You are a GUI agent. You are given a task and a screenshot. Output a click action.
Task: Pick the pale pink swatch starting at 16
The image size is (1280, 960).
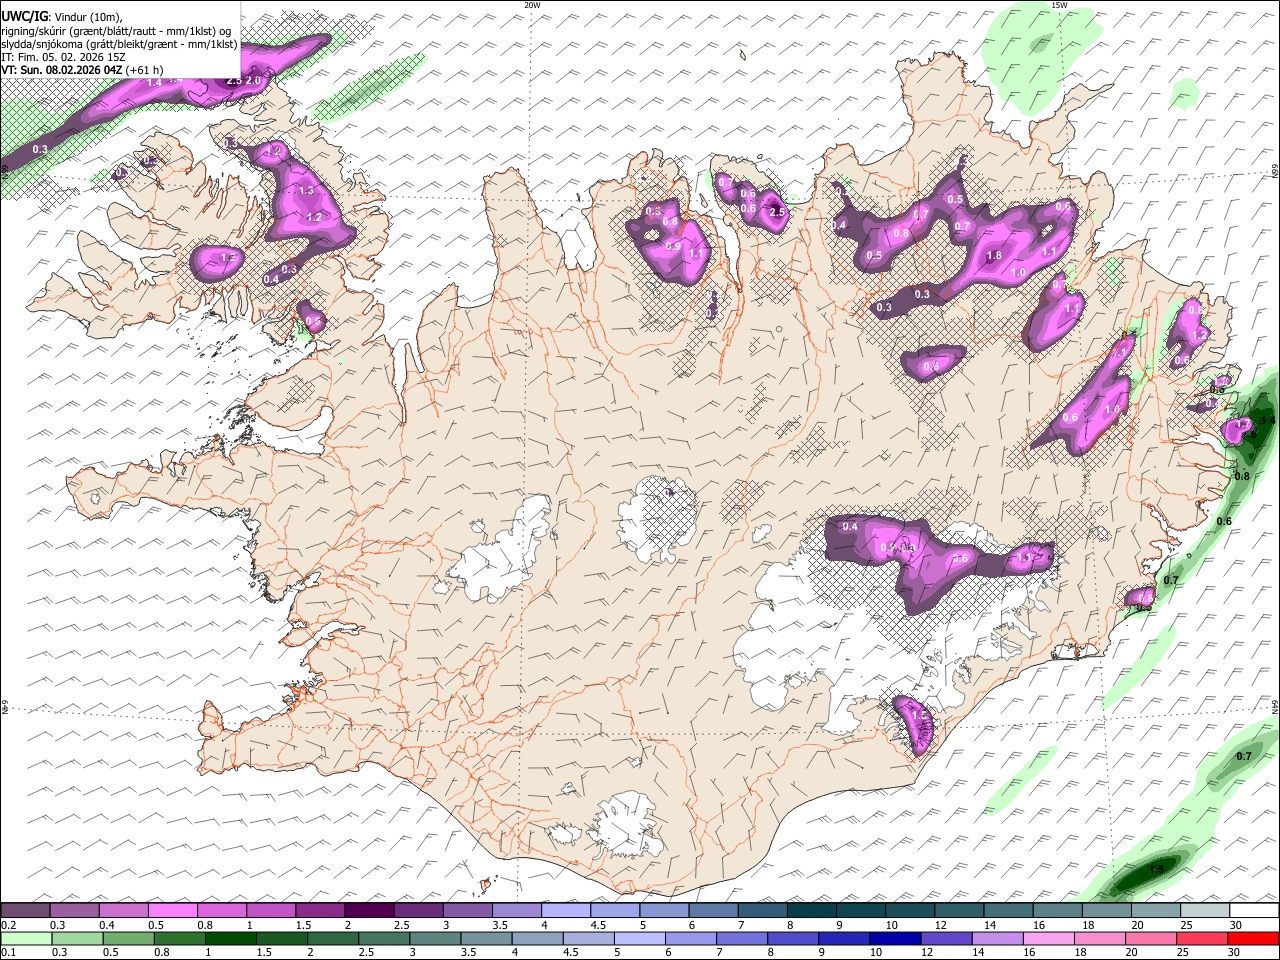(1049, 938)
